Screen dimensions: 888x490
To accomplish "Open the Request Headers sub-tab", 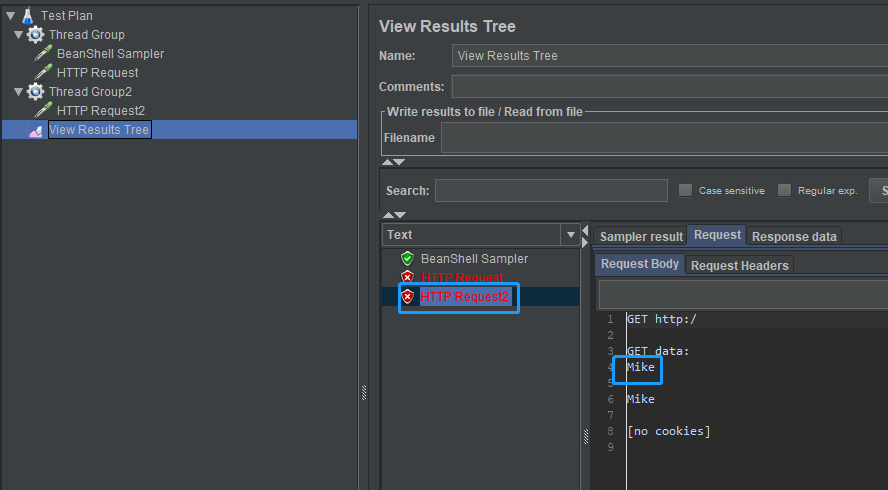I will (x=739, y=266).
